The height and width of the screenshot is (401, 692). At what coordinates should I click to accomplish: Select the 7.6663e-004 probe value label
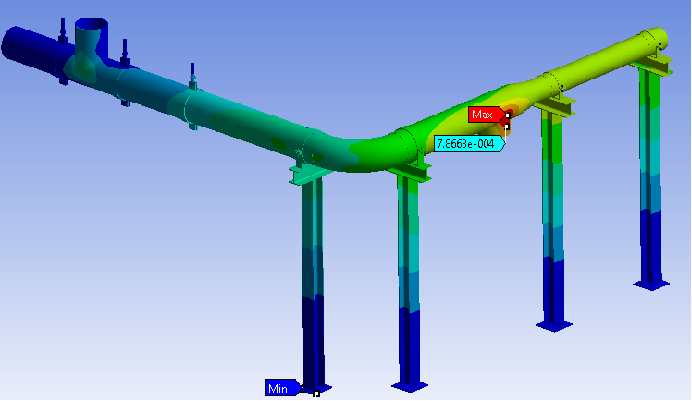[x=467, y=143]
